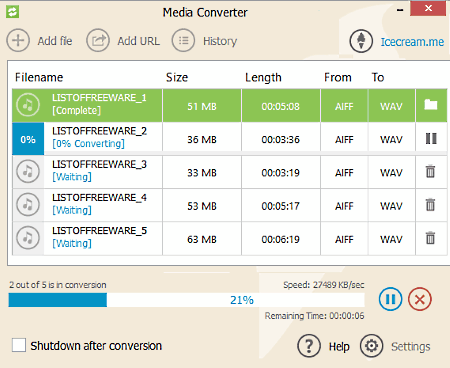The width and height of the screenshot is (450, 368).
Task: Click the Filename column header
Action: pos(39,77)
